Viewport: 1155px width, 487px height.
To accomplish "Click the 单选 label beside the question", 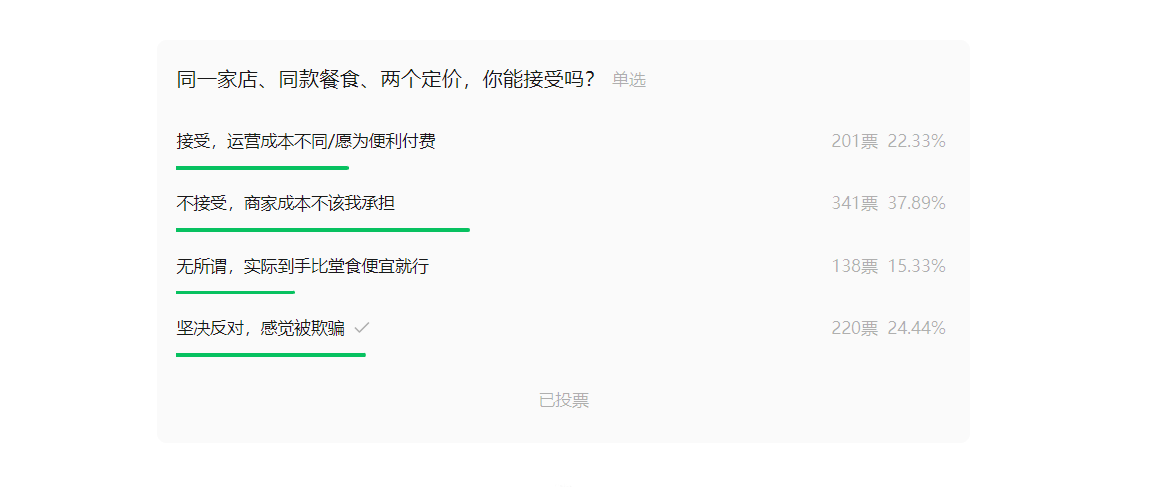I will tap(629, 80).
